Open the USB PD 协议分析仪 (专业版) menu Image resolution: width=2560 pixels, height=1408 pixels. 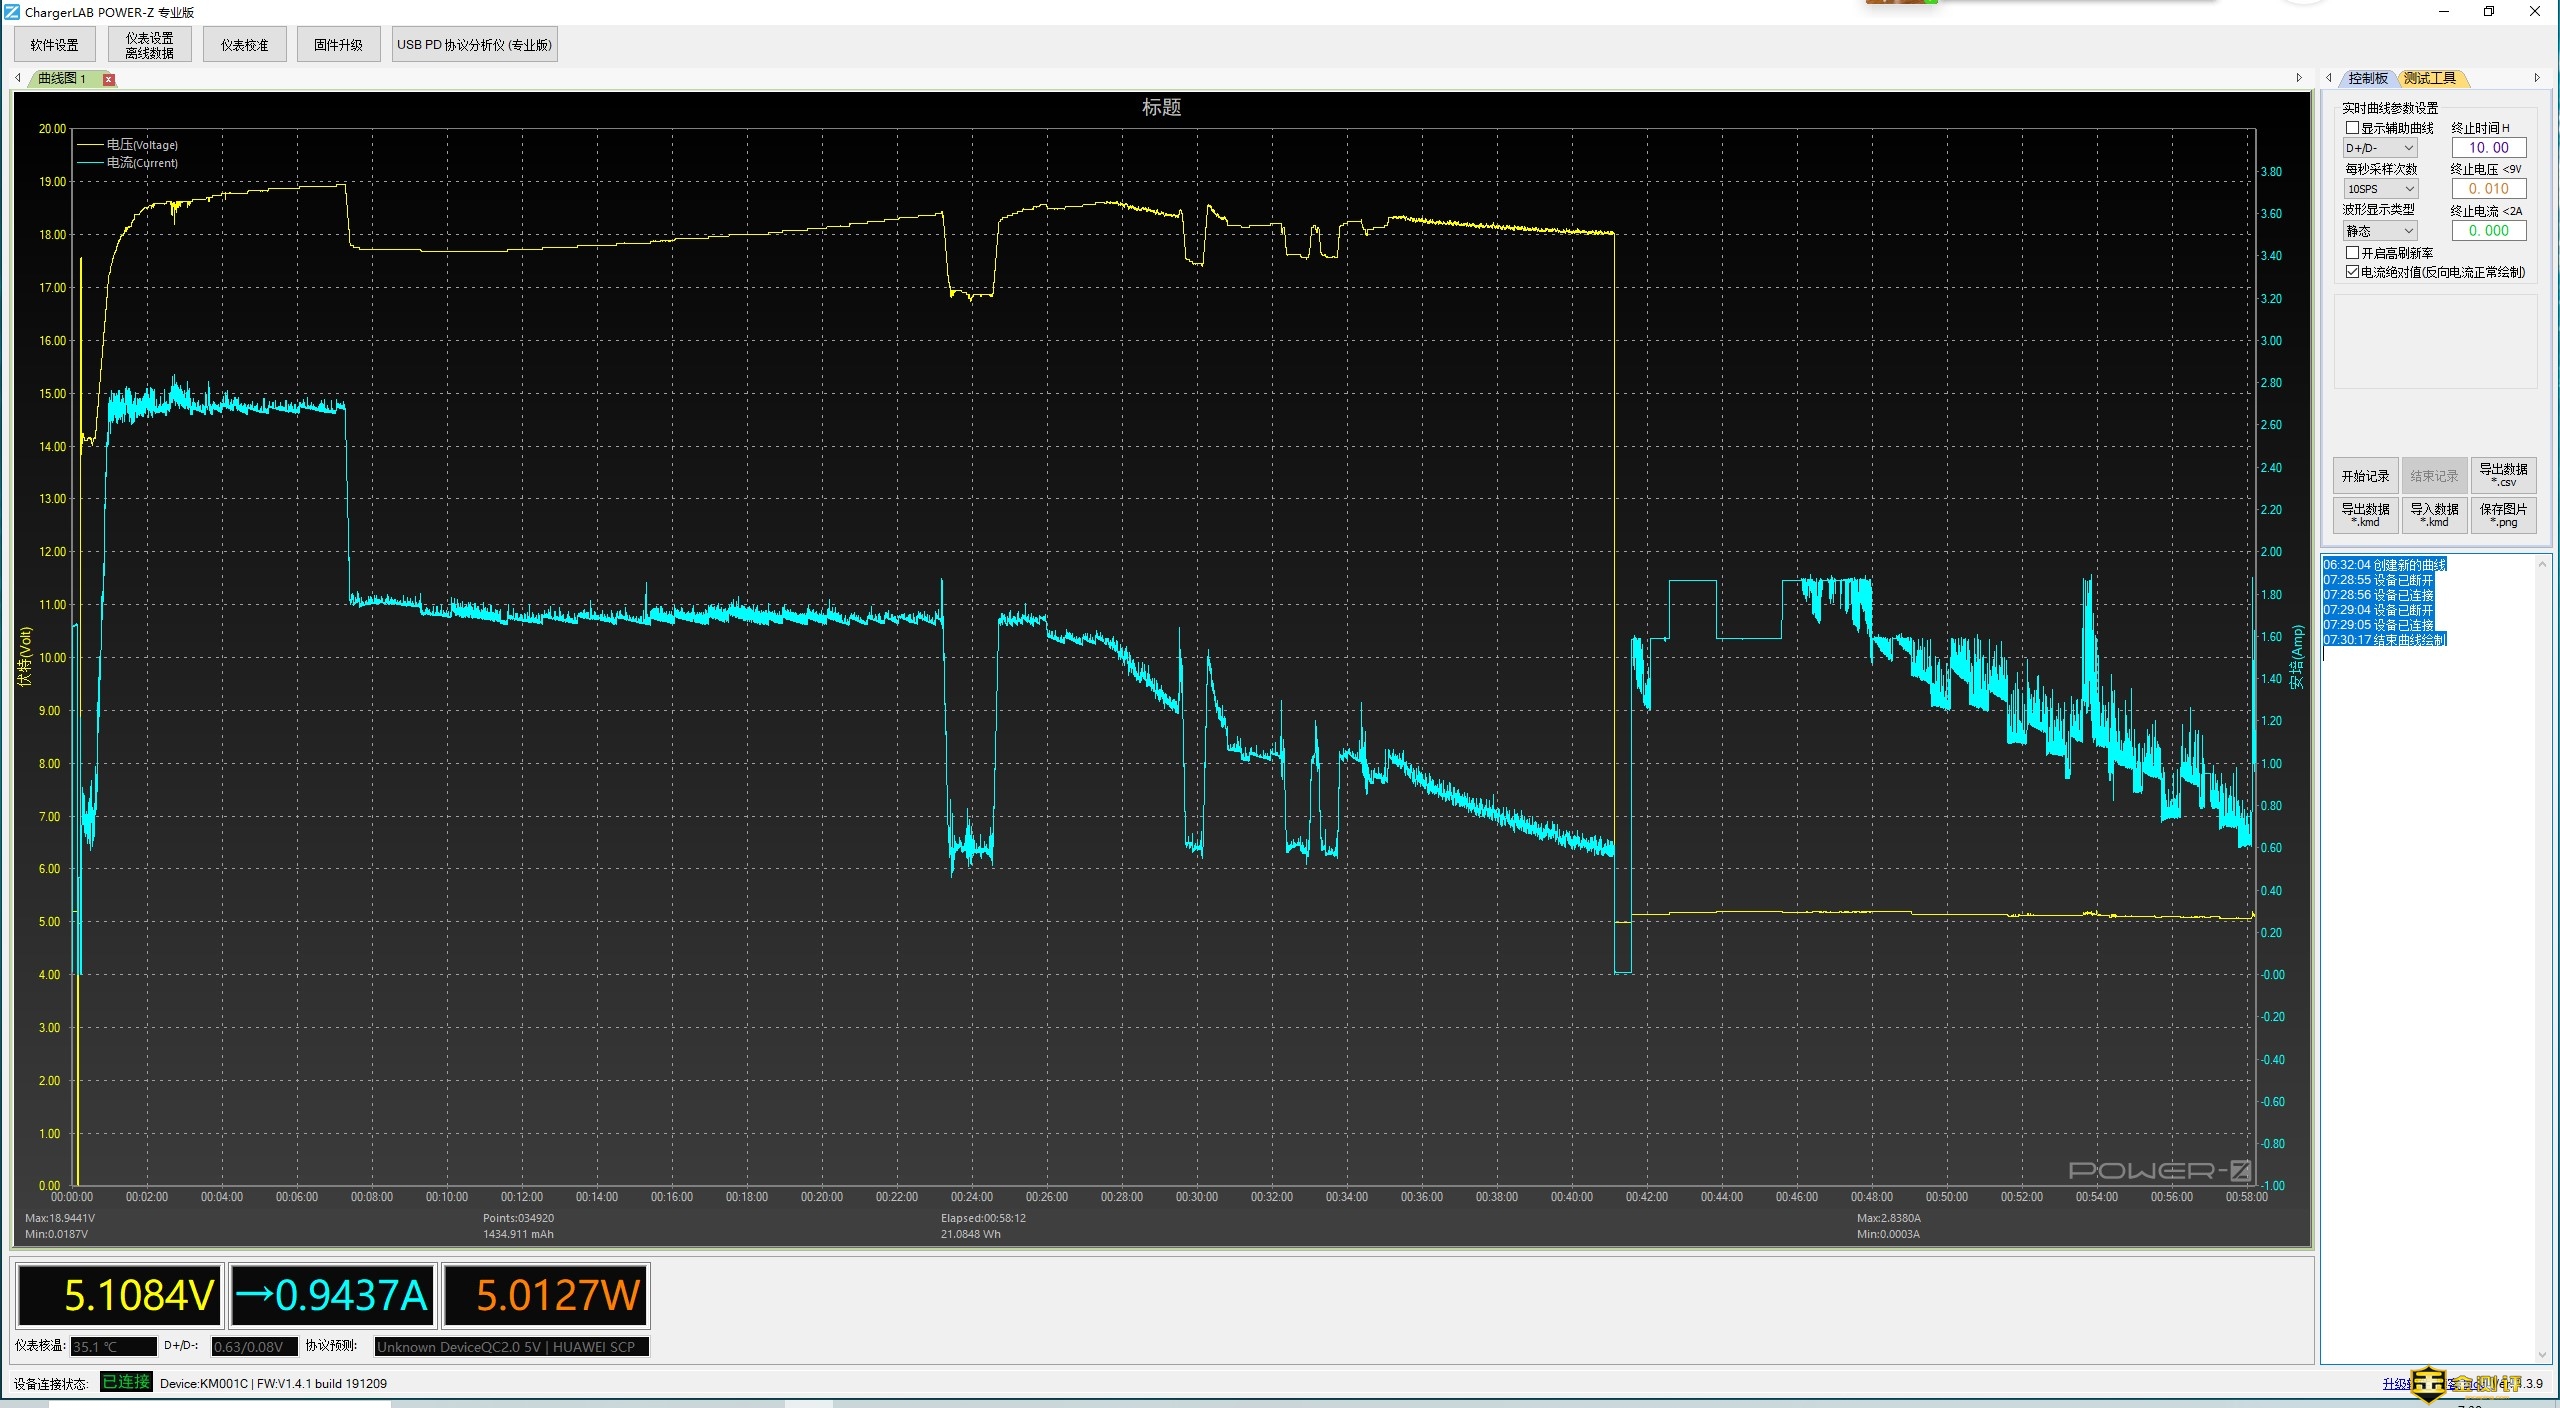(474, 45)
